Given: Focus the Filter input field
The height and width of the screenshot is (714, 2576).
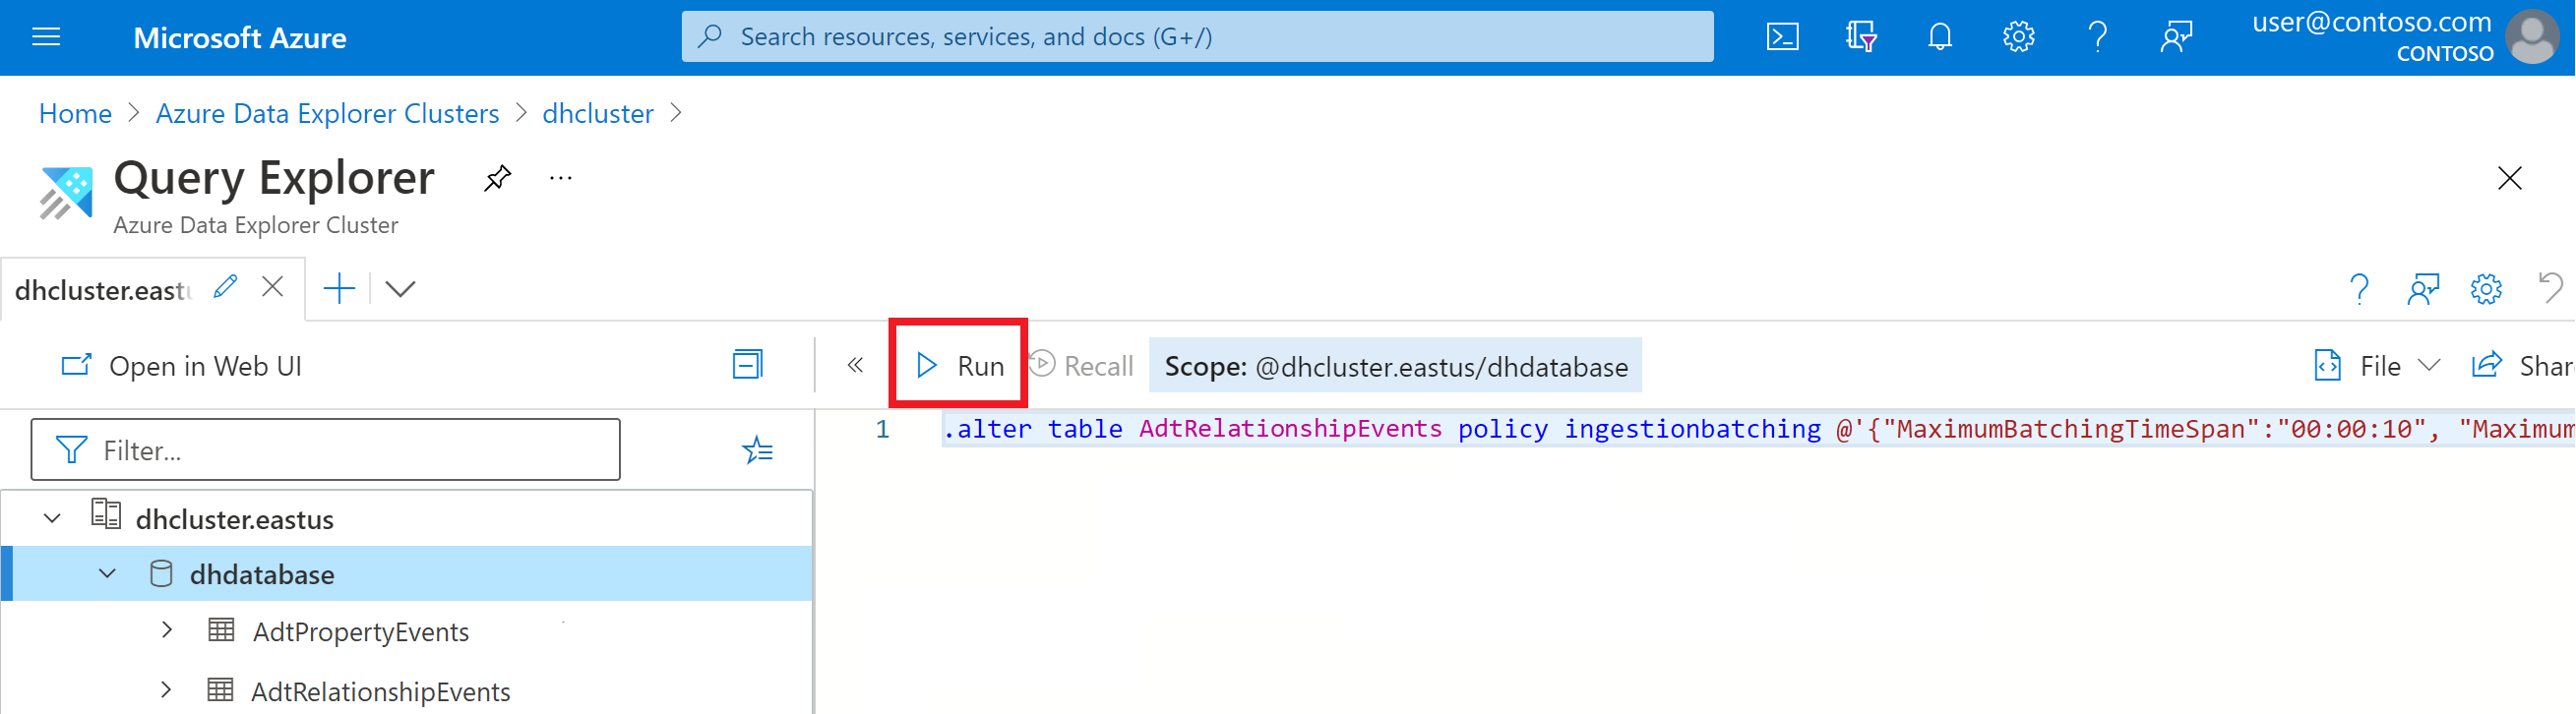Looking at the screenshot, I should point(326,450).
